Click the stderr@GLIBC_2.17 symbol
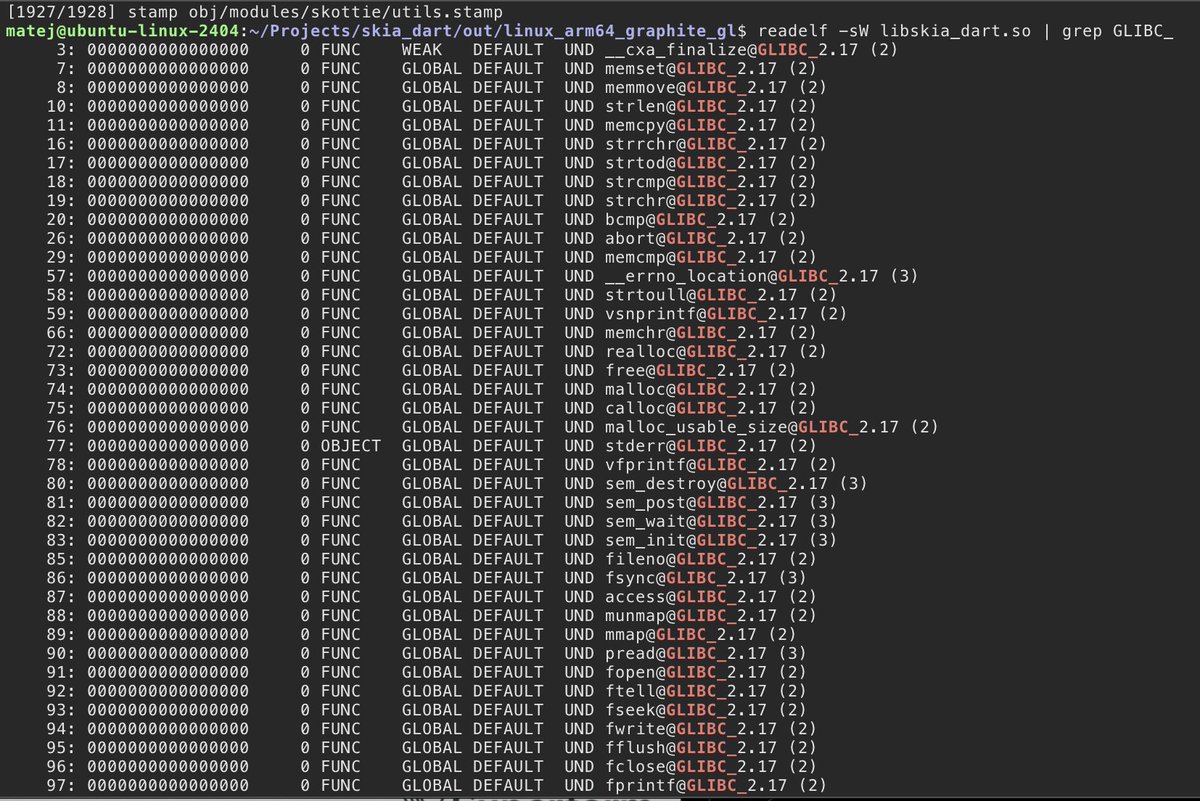The height and width of the screenshot is (801, 1200). tap(690, 446)
